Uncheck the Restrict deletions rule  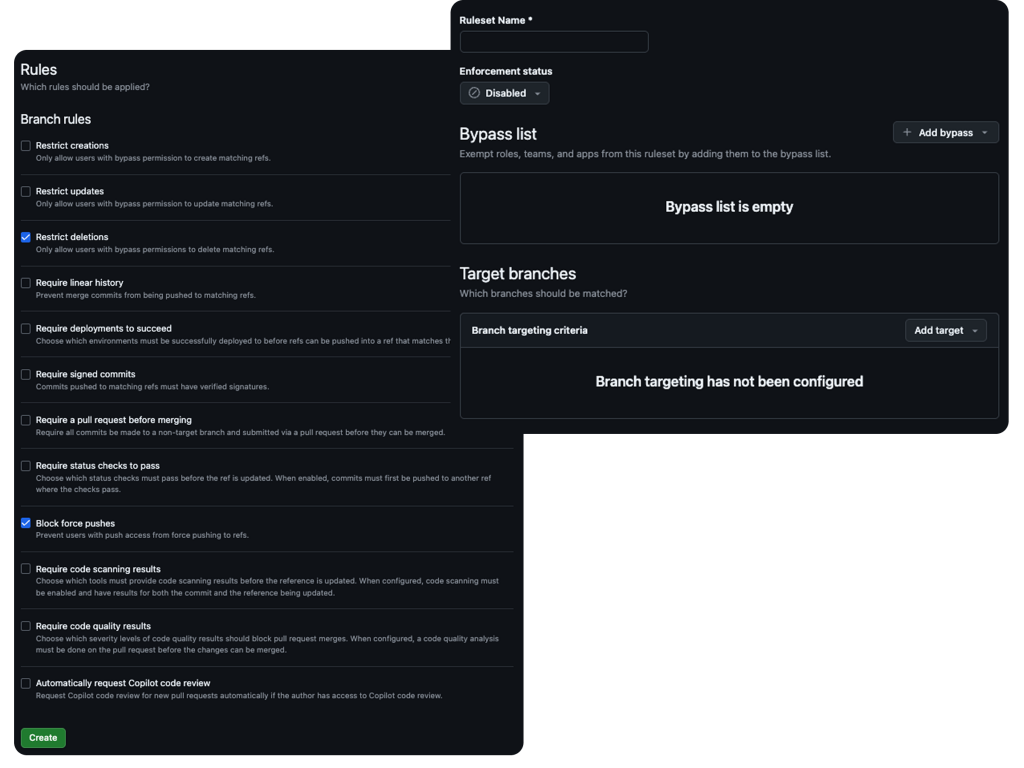(26, 237)
